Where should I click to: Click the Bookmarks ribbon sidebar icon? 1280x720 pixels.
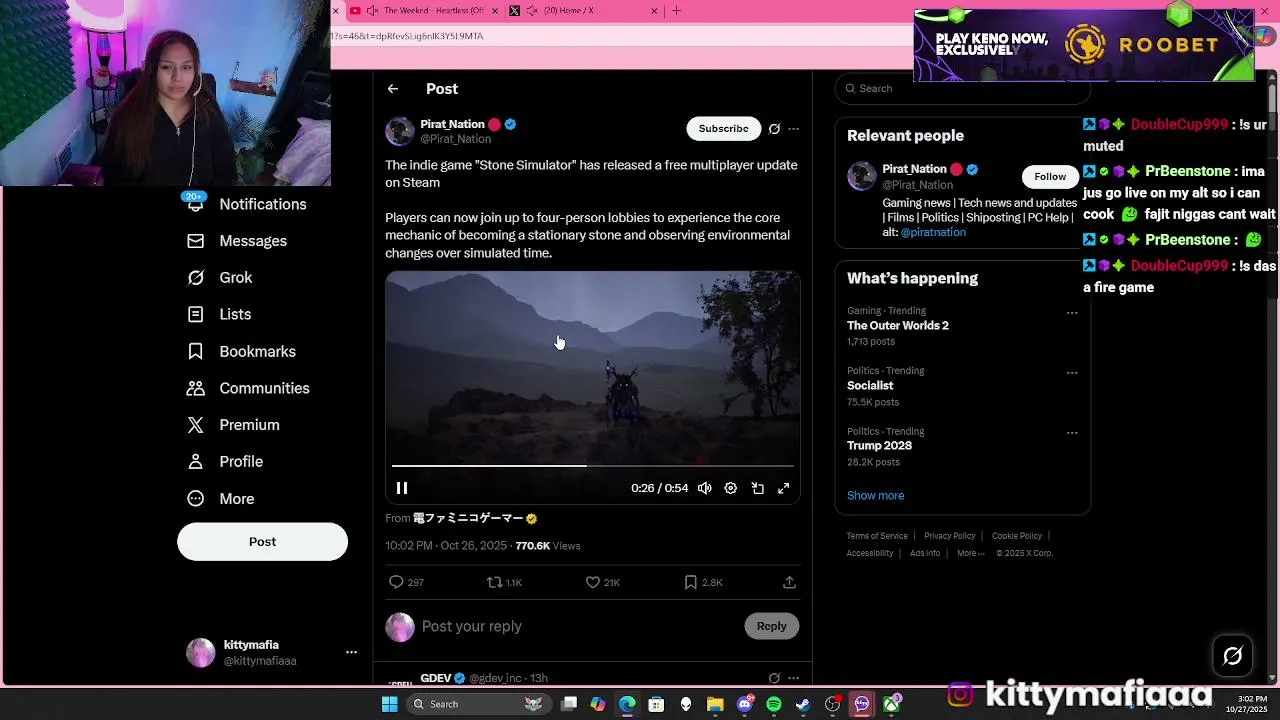click(x=196, y=352)
